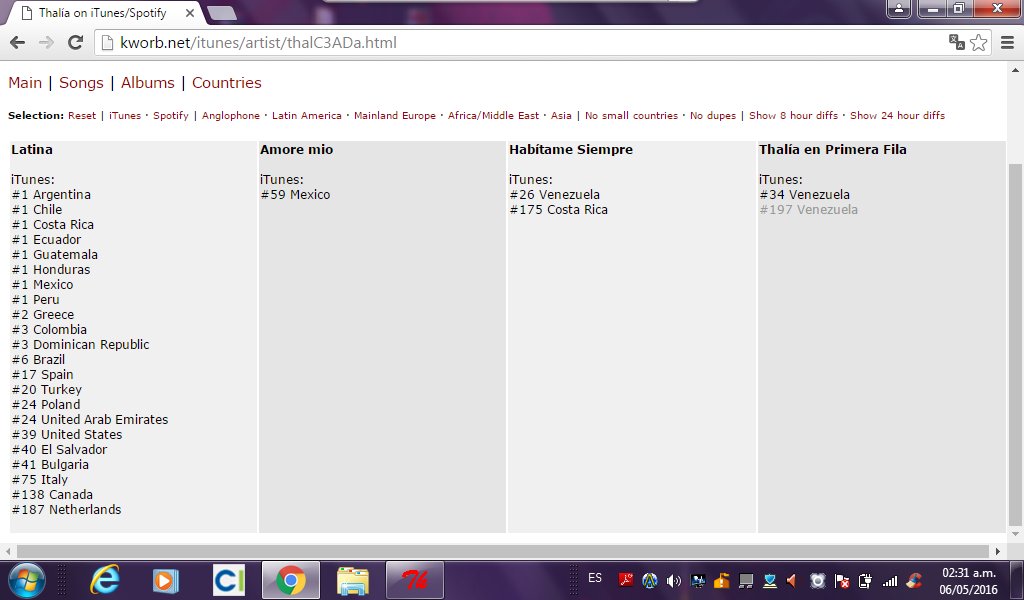Image resolution: width=1024 pixels, height=600 pixels.
Task: Open Windows Explorer folder in taskbar
Action: pos(353,580)
